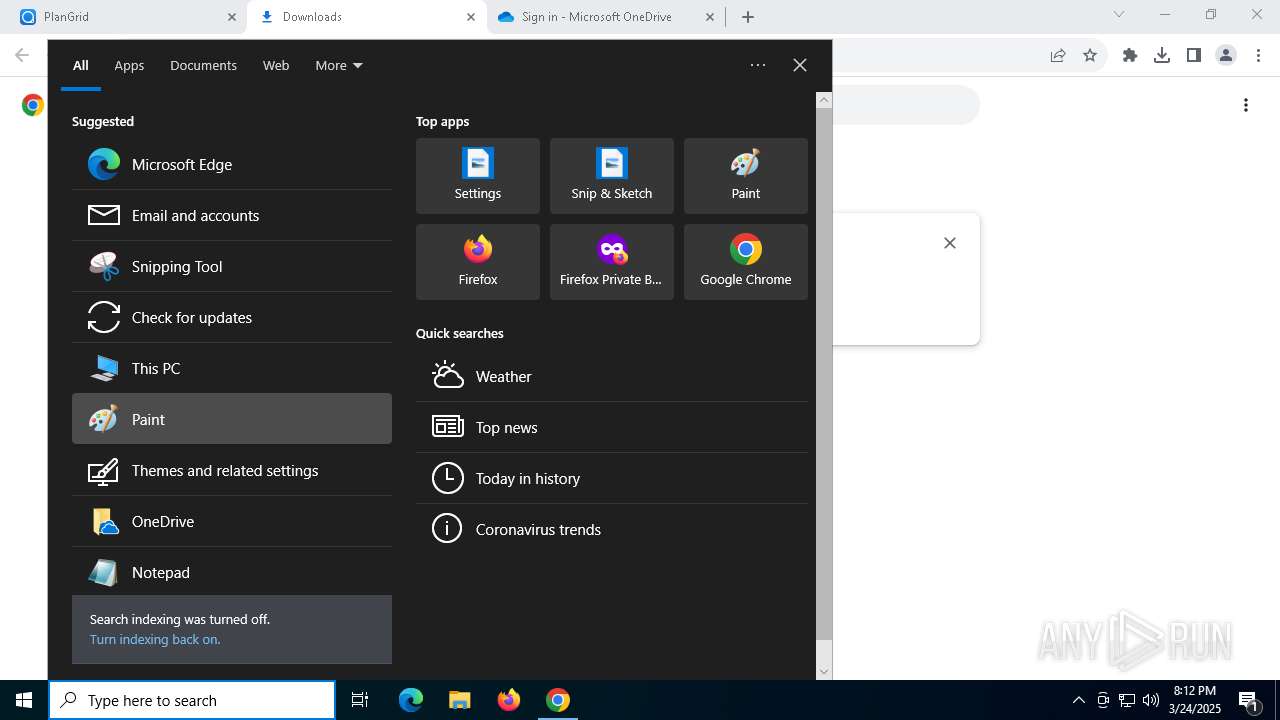This screenshot has width=1280, height=720.
Task: Select Check for updates suggestion
Action: point(232,318)
